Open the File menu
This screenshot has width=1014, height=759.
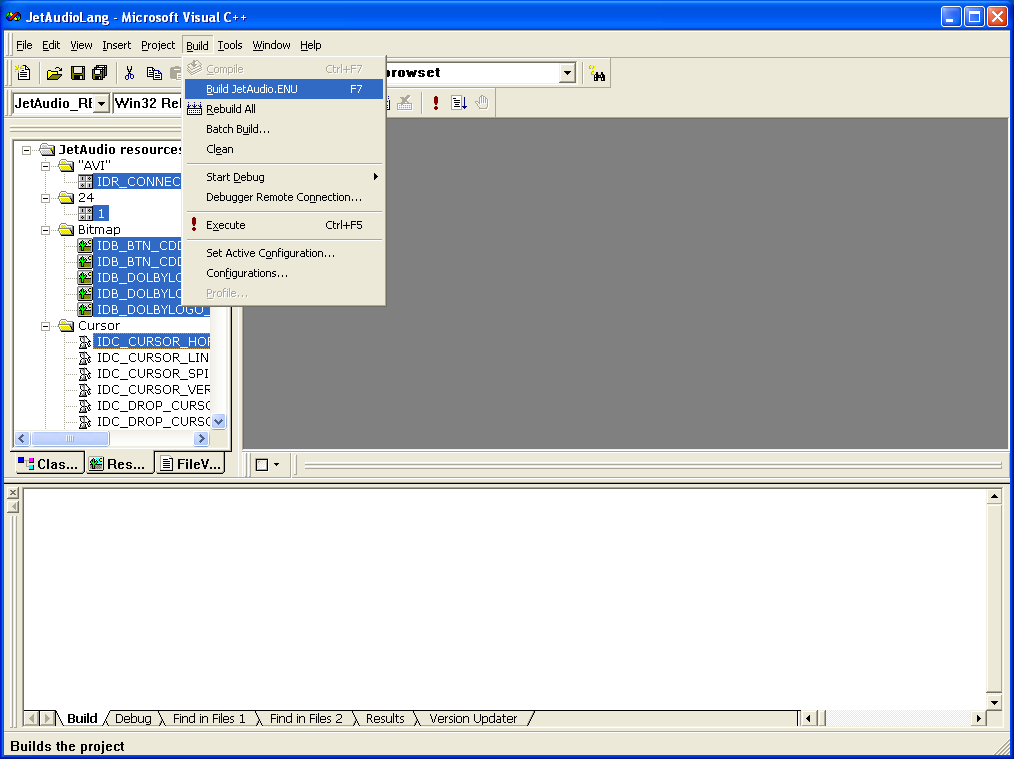point(24,45)
